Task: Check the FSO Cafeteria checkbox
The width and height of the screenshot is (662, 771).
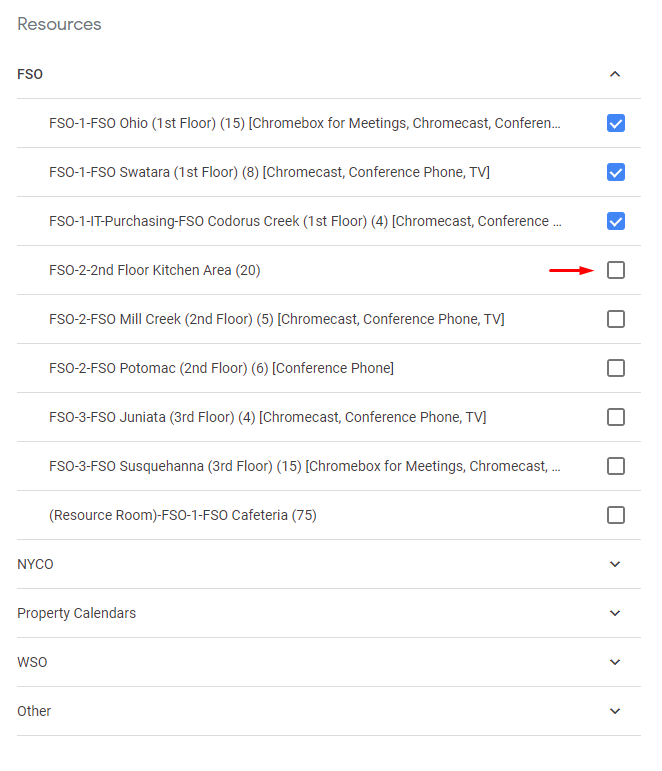Action: tap(616, 515)
